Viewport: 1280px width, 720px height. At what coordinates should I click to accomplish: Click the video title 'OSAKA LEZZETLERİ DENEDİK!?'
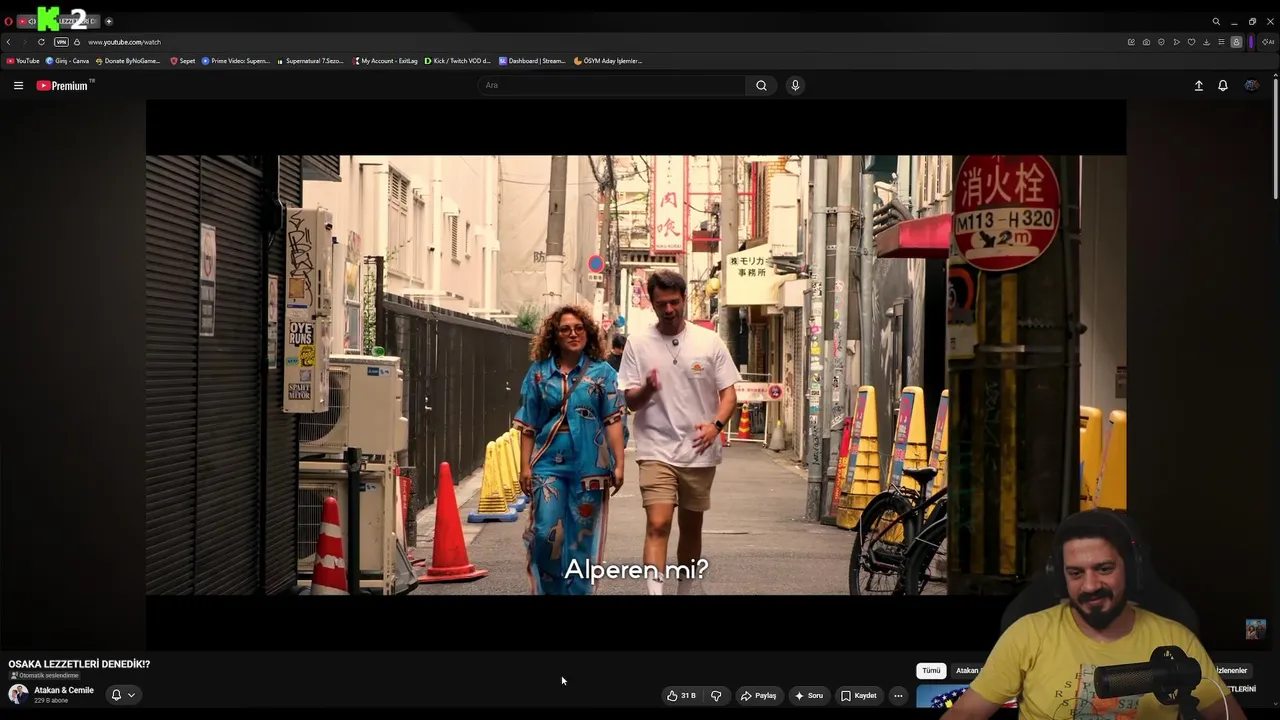pos(79,664)
